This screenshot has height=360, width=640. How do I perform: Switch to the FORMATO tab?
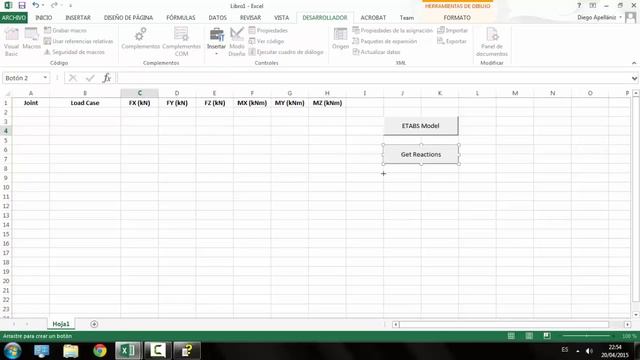457,18
